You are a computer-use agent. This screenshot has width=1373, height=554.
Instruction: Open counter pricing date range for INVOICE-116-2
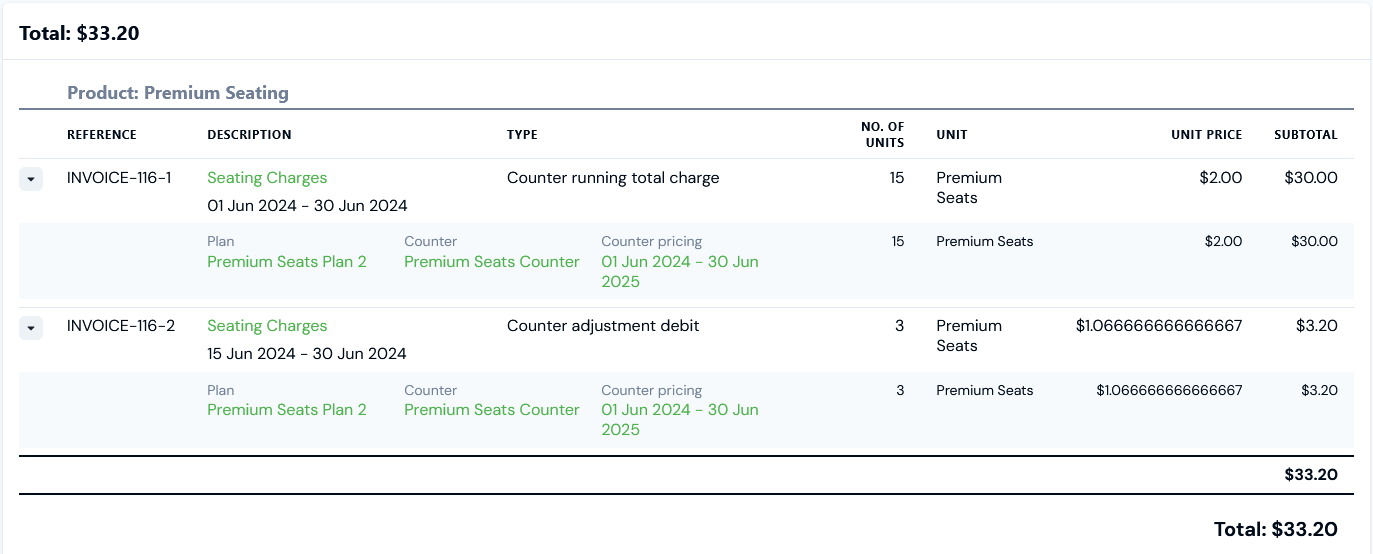(680, 420)
